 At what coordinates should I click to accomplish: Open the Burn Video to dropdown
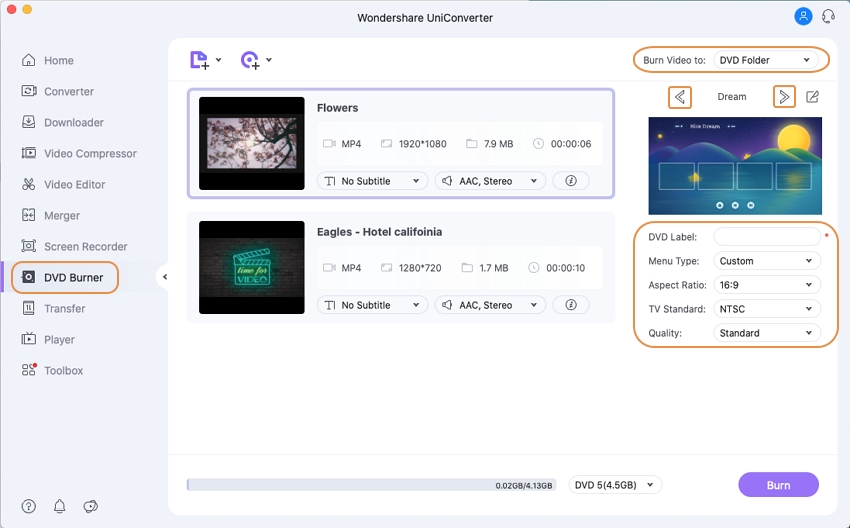(766, 60)
